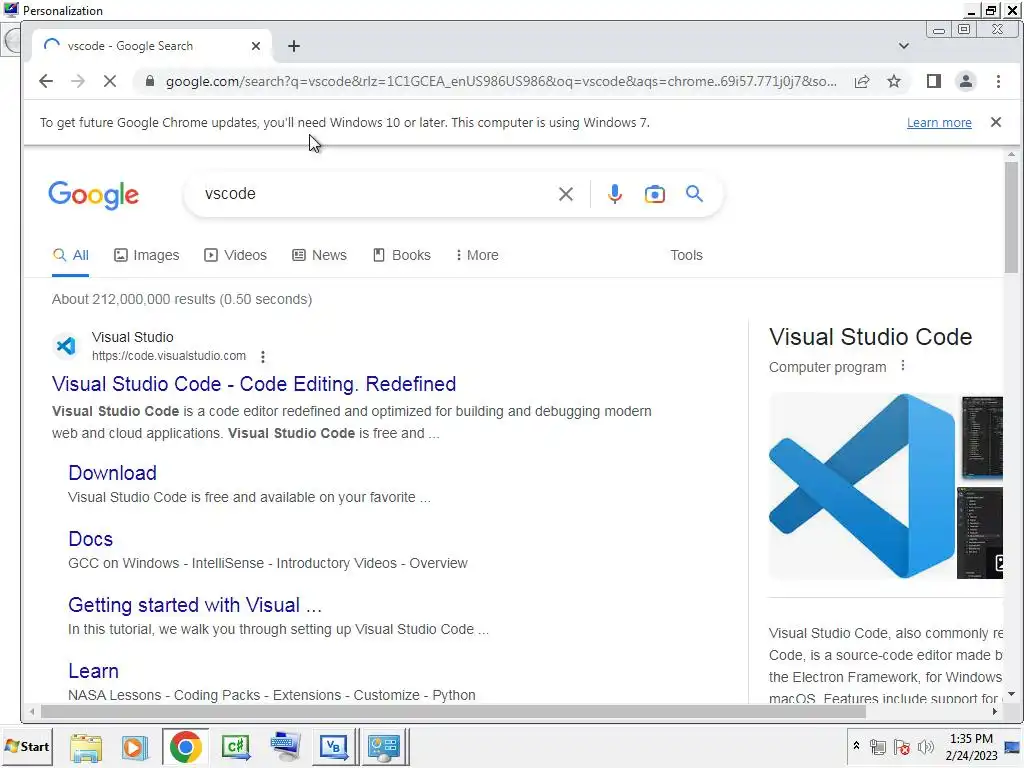1024x768 pixels.
Task: Click the horizontal scrollbar thumb
Action: point(453,711)
